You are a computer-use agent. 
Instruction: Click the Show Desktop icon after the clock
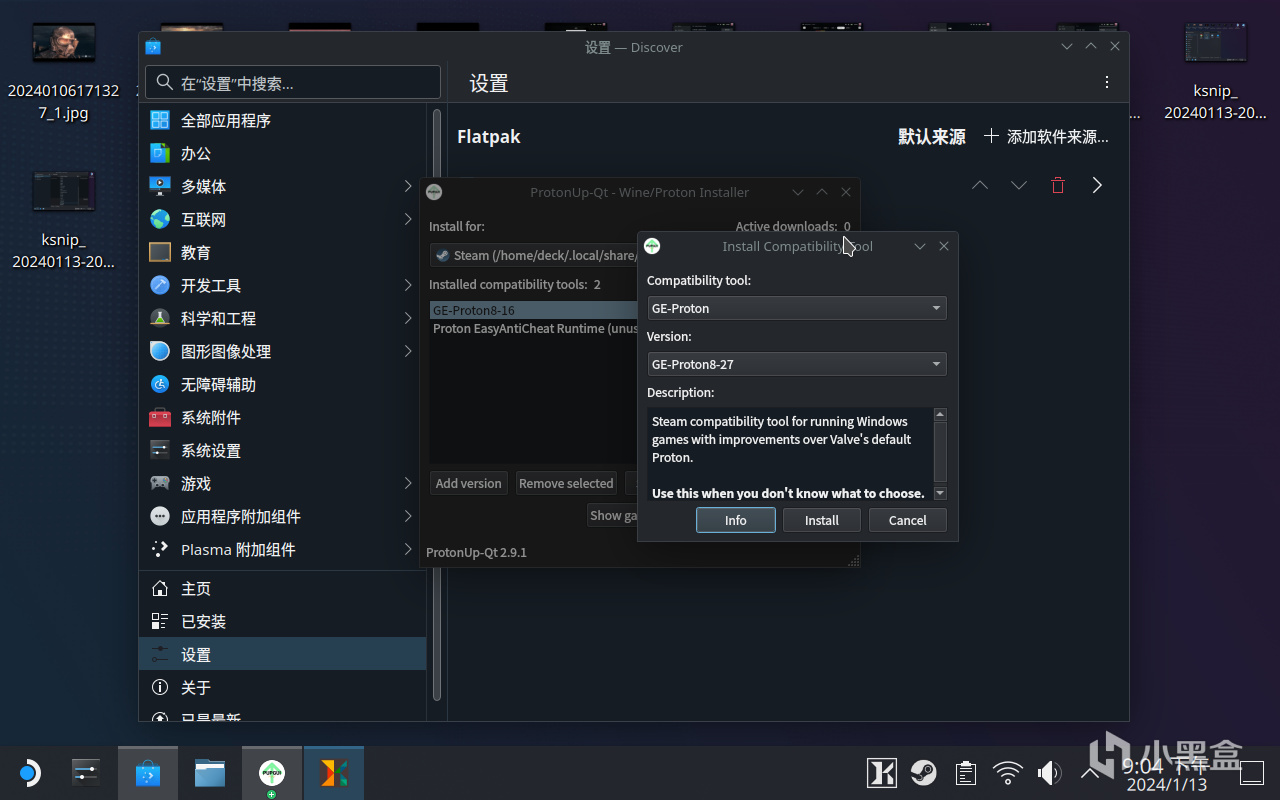tap(1252, 773)
